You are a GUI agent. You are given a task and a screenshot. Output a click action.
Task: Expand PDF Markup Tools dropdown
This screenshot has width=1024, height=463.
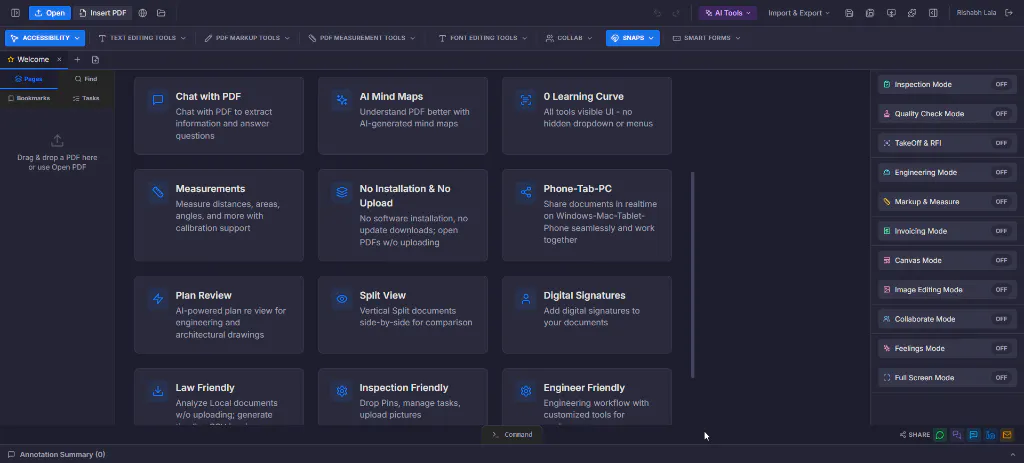point(247,38)
